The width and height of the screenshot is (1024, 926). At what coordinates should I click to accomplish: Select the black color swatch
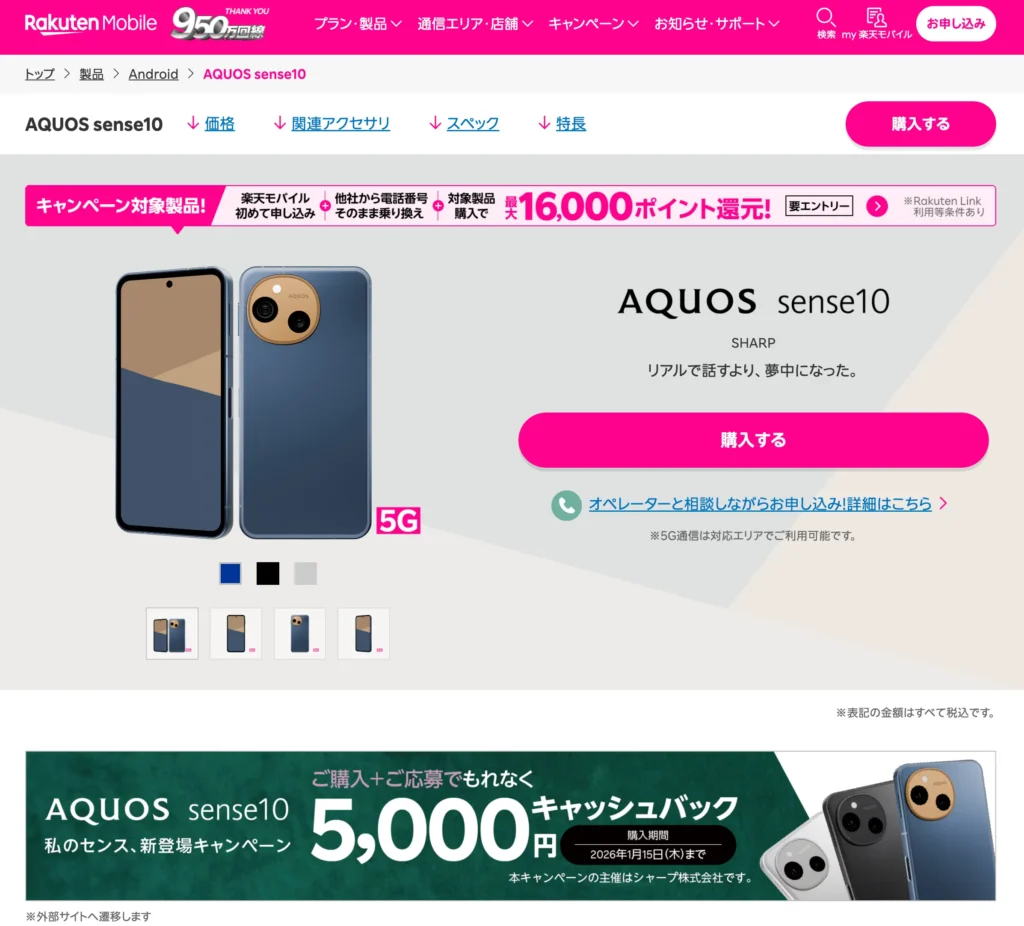coord(268,573)
